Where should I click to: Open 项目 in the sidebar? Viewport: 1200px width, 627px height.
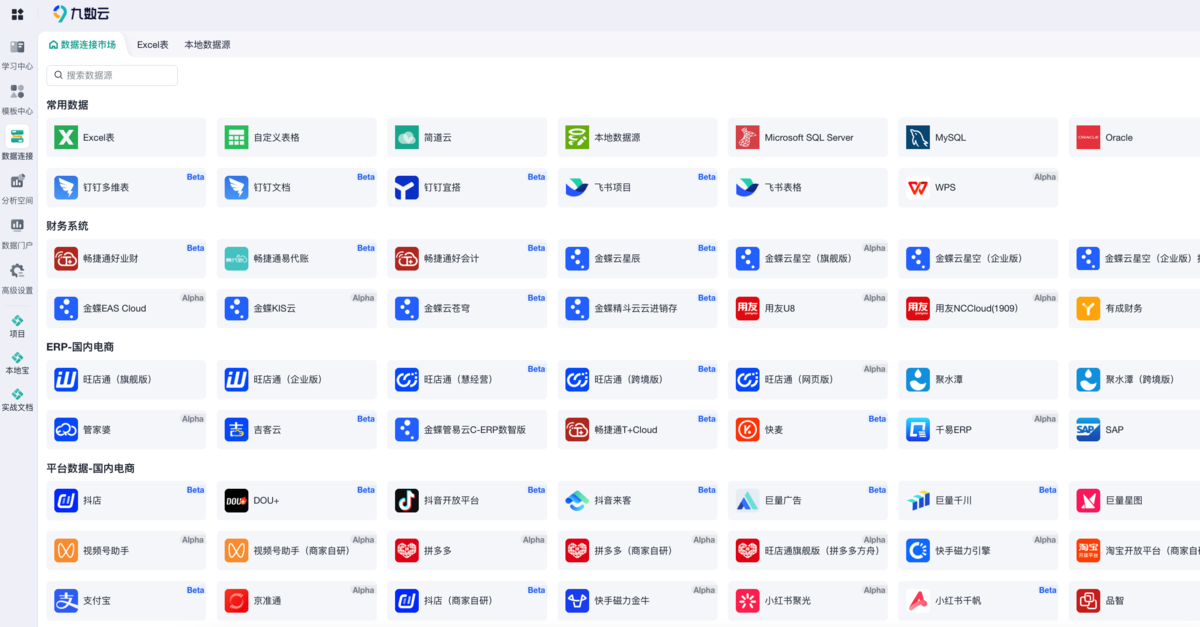(x=17, y=326)
